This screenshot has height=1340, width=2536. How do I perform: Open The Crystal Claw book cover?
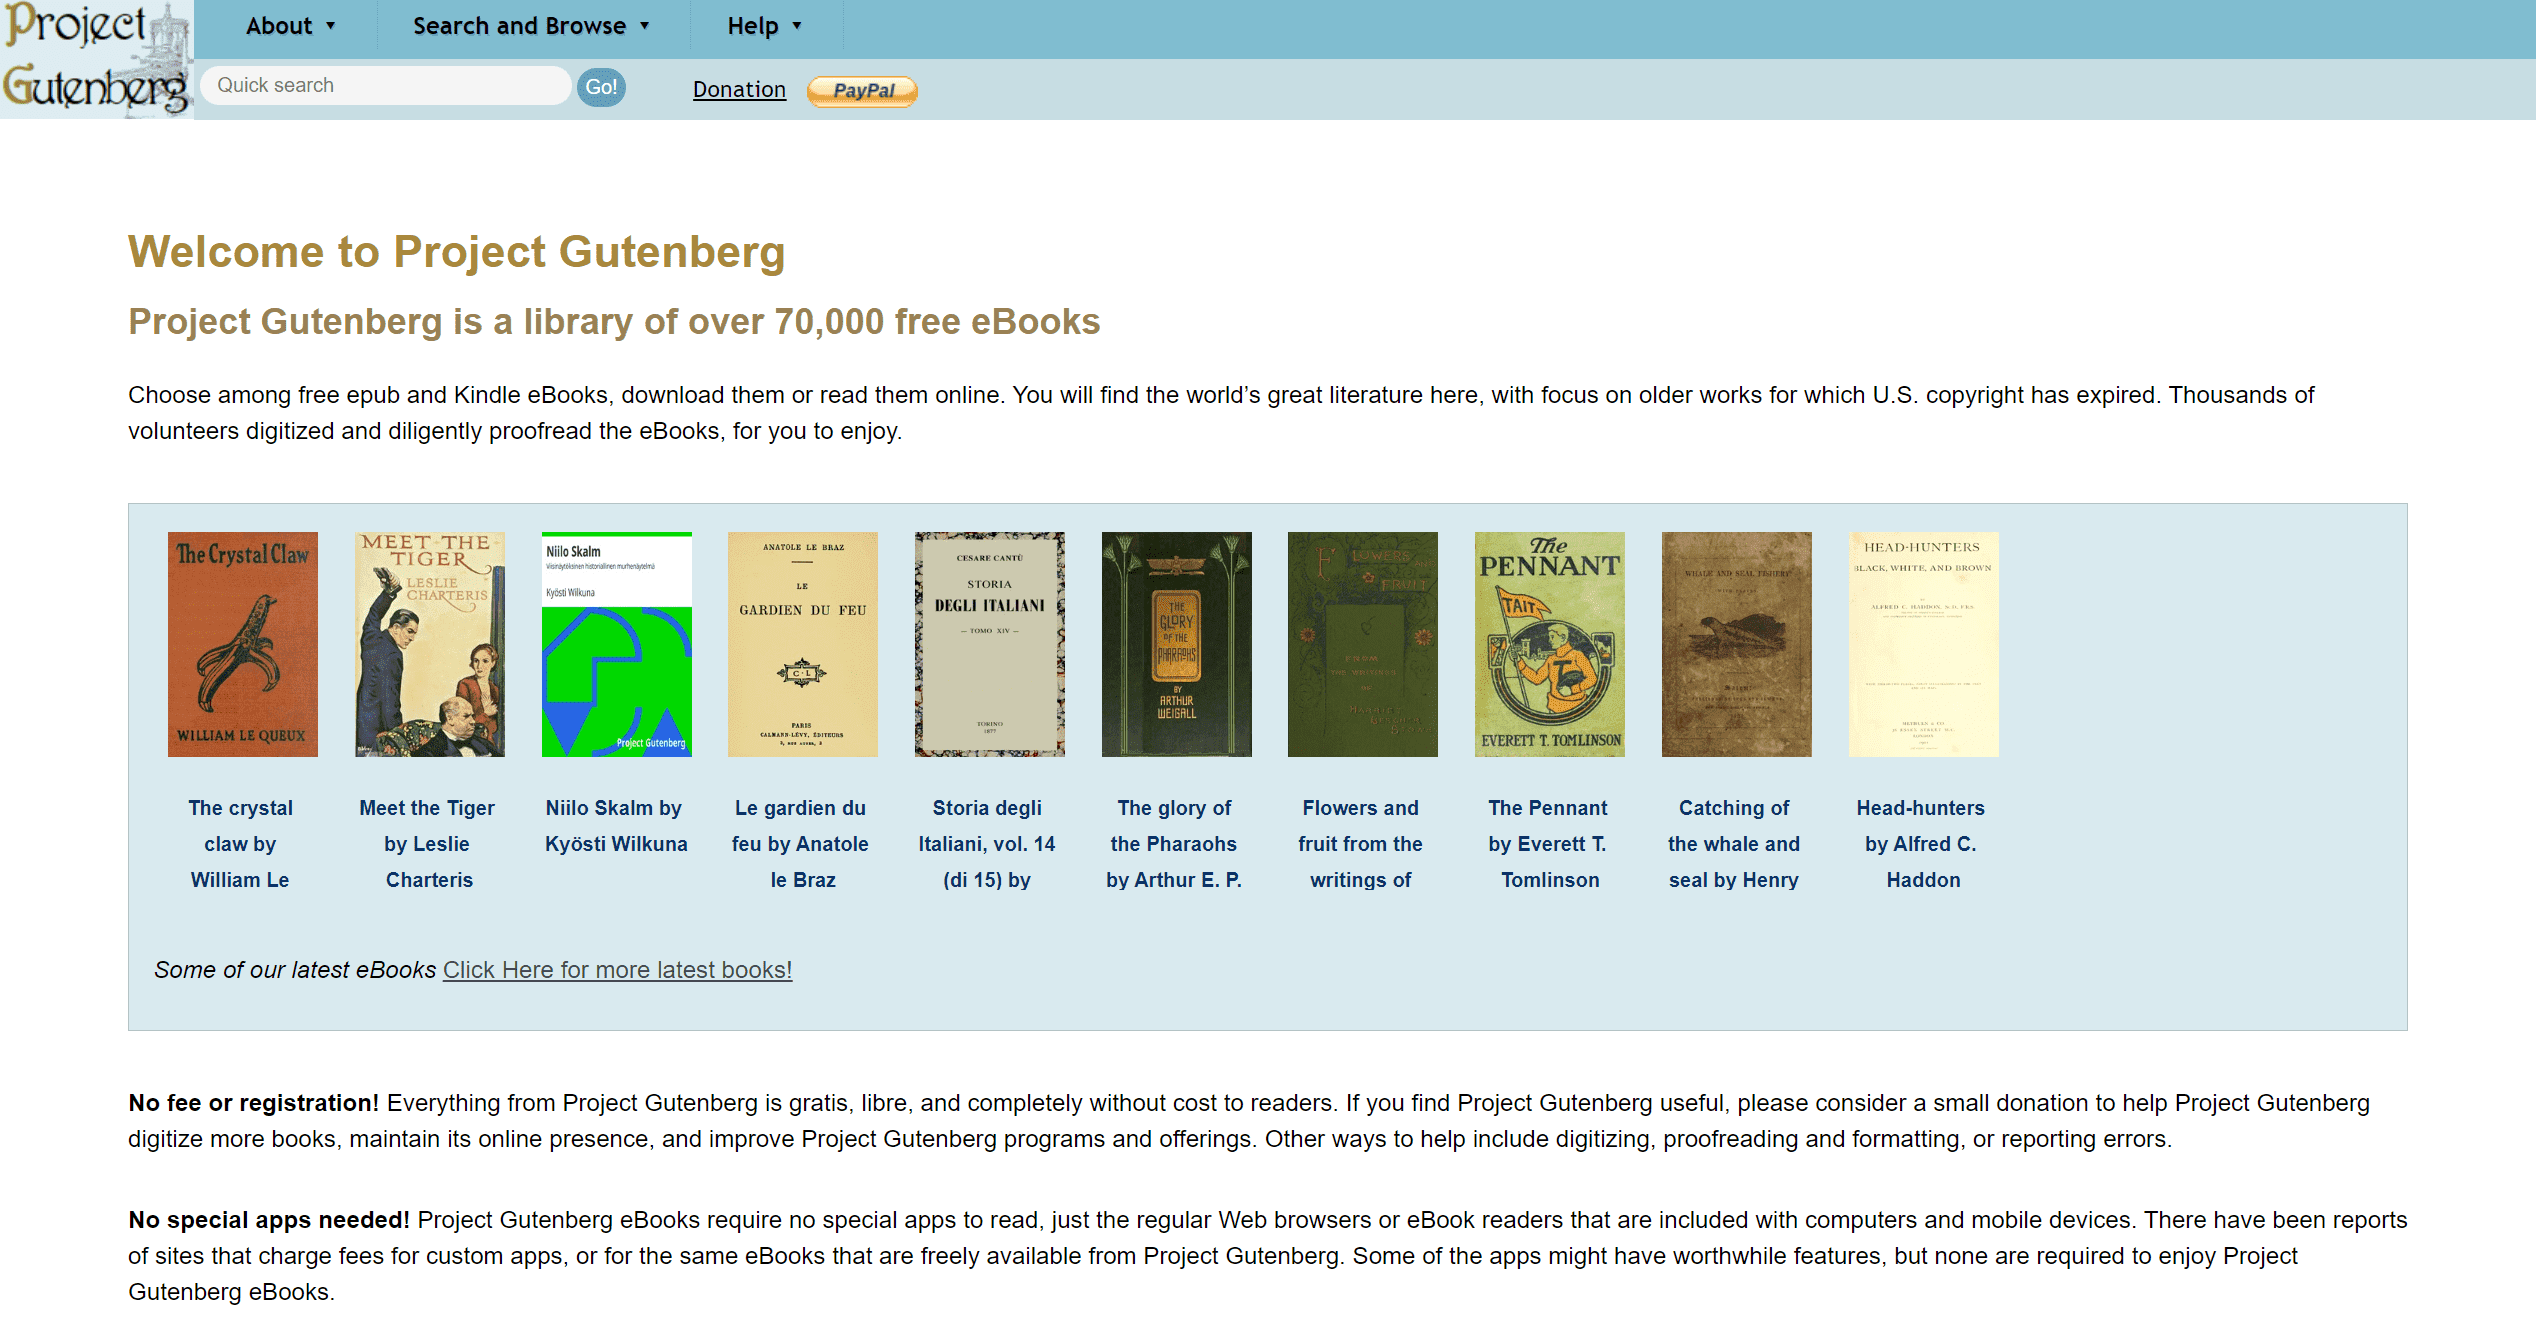(x=243, y=644)
